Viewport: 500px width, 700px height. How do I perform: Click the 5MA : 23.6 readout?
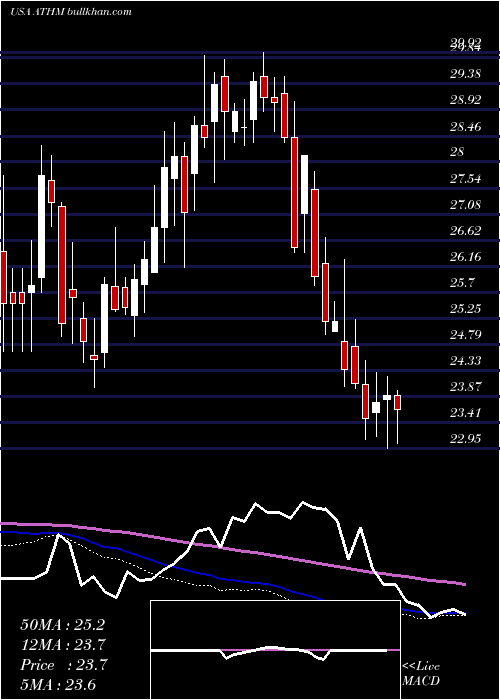pos(58,684)
